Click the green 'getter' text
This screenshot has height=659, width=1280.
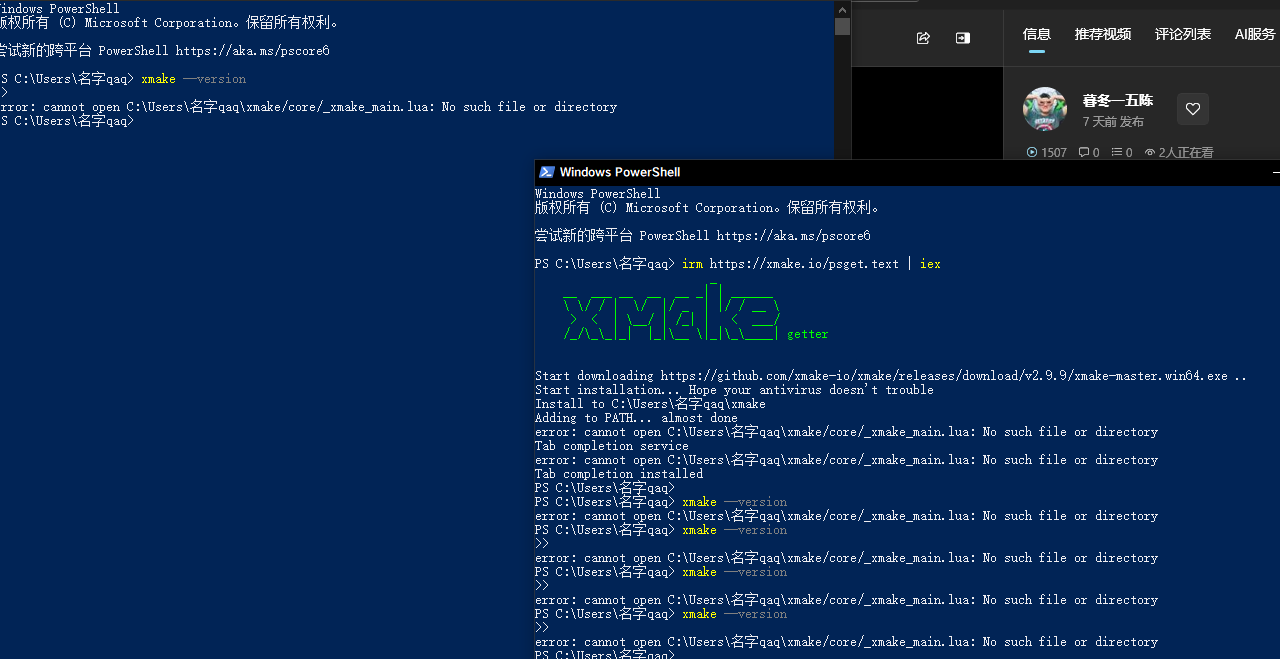[808, 334]
